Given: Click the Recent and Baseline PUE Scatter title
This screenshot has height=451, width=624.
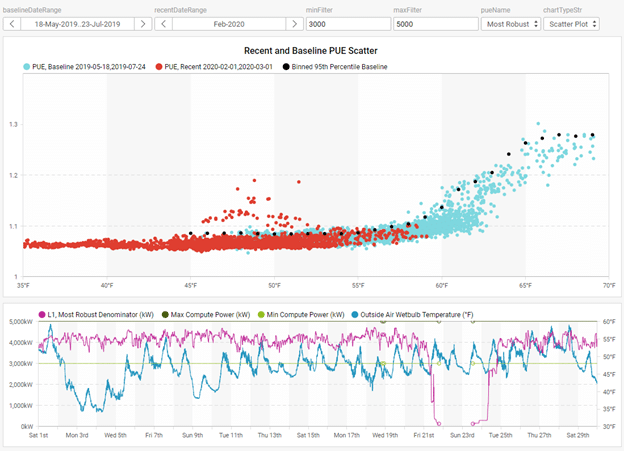Looking at the screenshot, I should point(310,51).
